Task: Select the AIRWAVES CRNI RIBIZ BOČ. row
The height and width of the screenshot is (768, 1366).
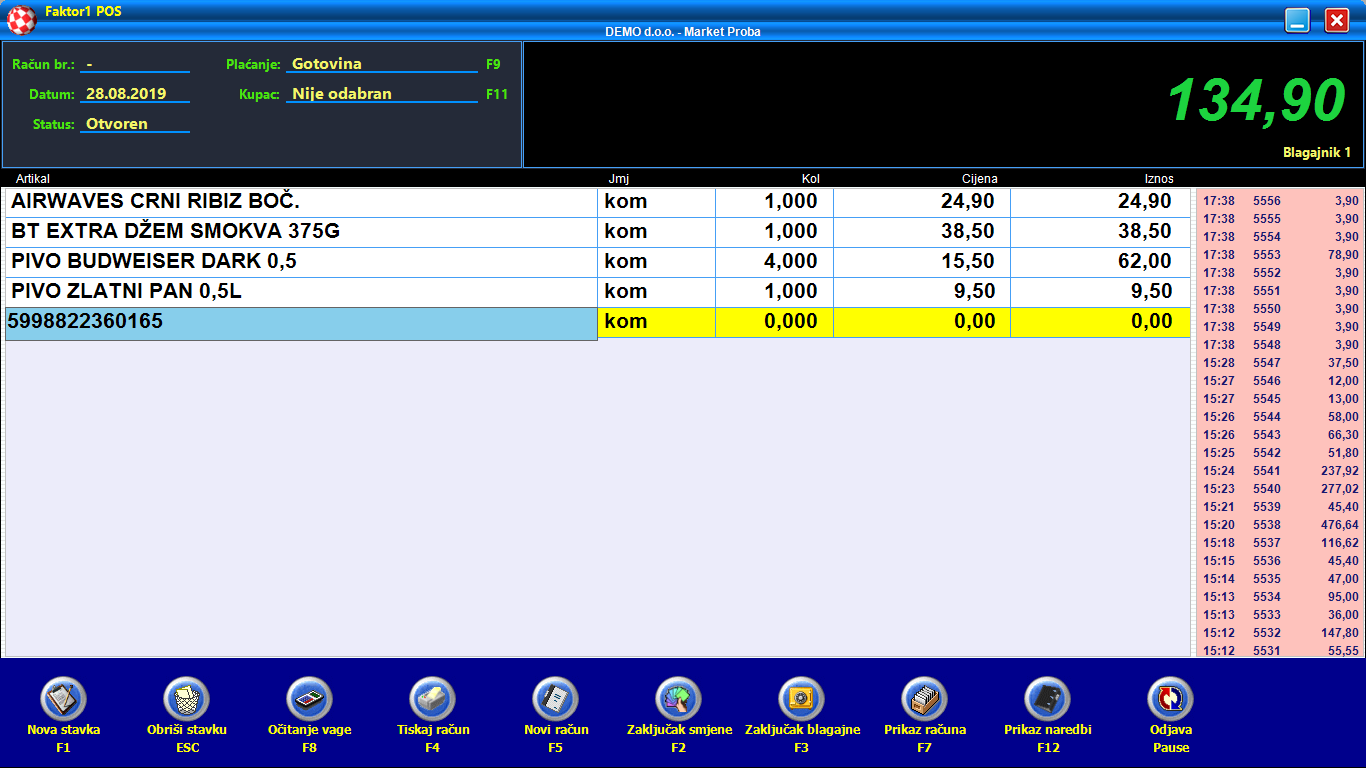Action: pos(301,202)
